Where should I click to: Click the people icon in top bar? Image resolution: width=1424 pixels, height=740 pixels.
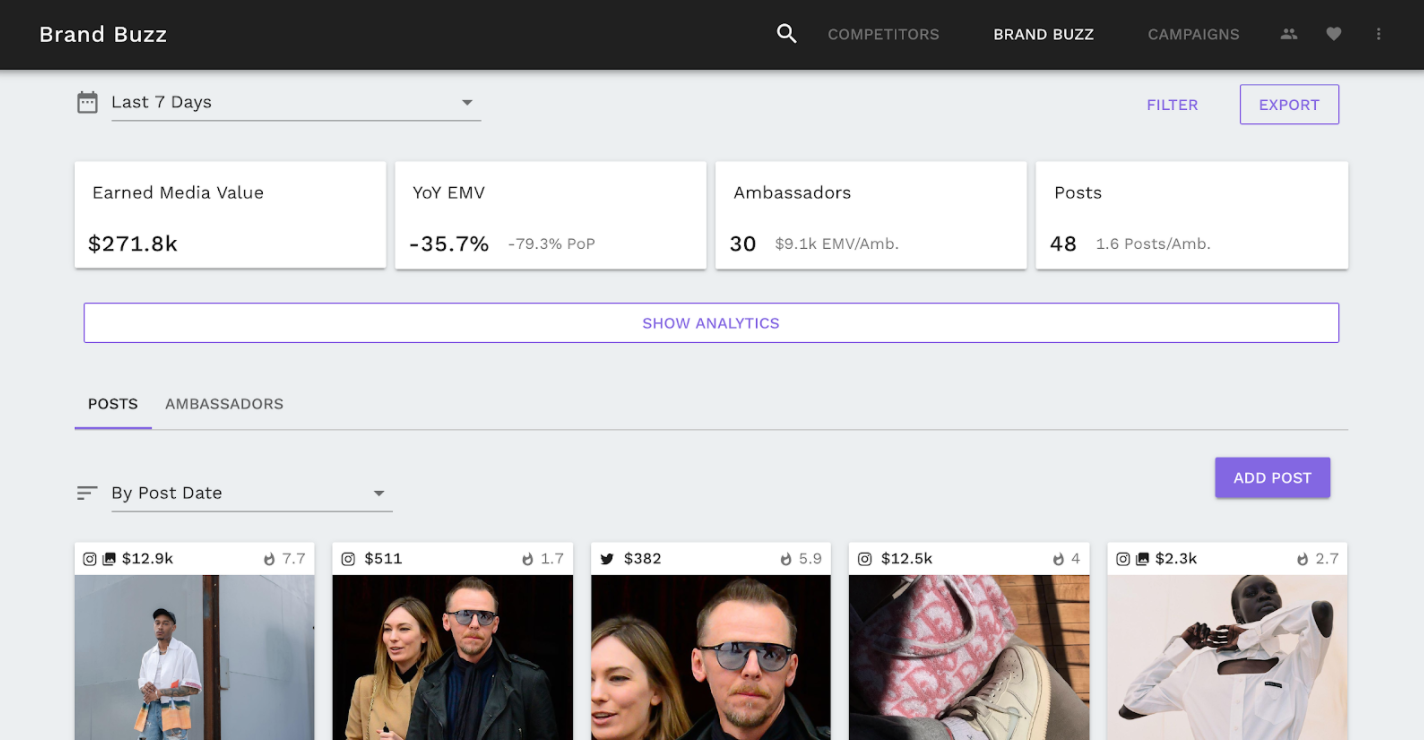[1289, 34]
